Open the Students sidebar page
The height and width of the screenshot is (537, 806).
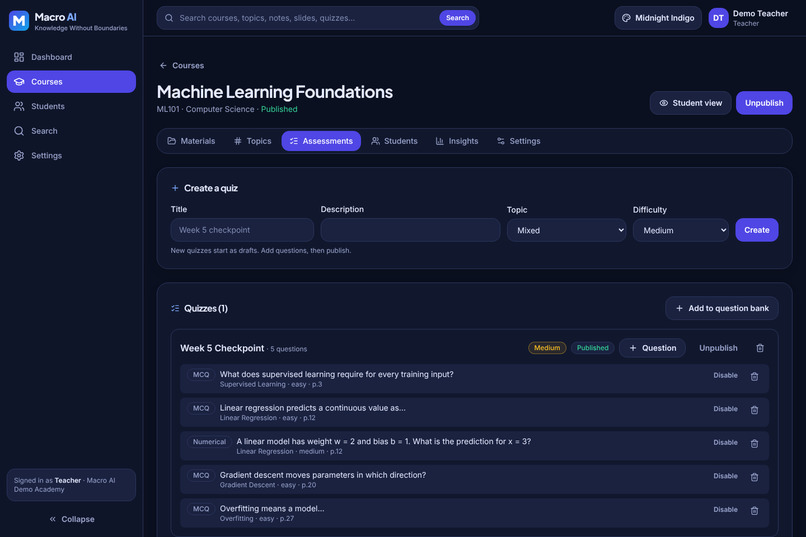point(71,106)
